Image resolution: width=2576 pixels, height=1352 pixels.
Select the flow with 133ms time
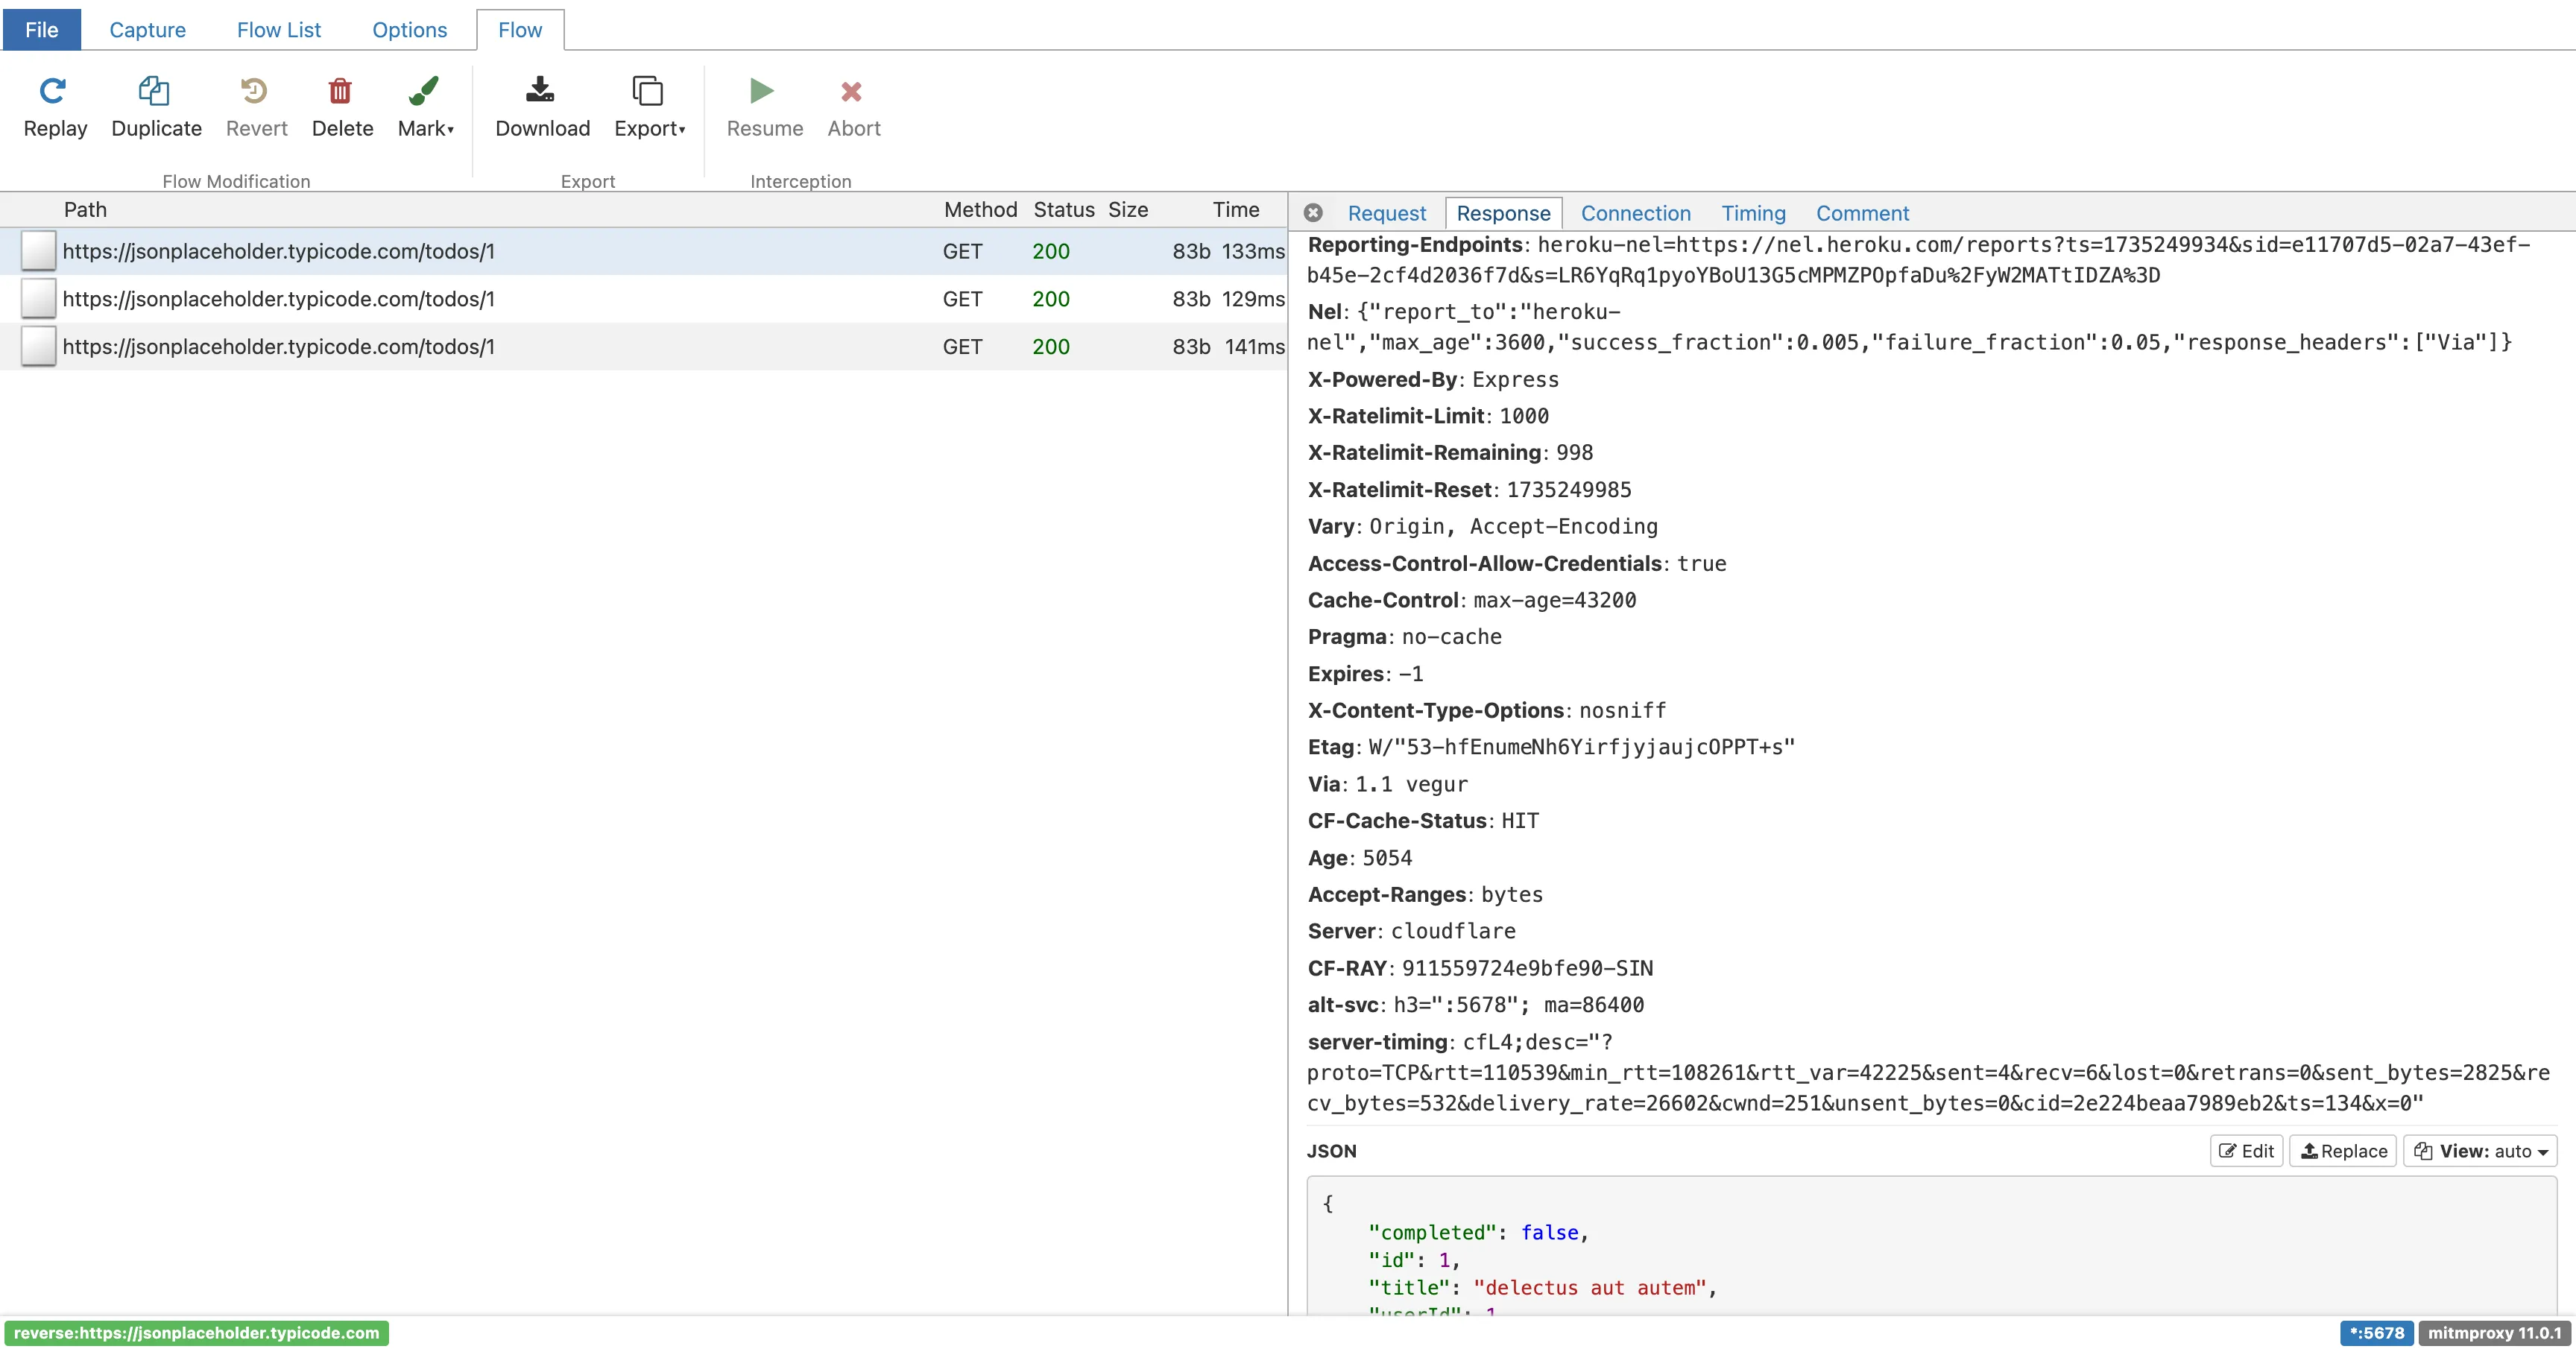click(x=643, y=251)
